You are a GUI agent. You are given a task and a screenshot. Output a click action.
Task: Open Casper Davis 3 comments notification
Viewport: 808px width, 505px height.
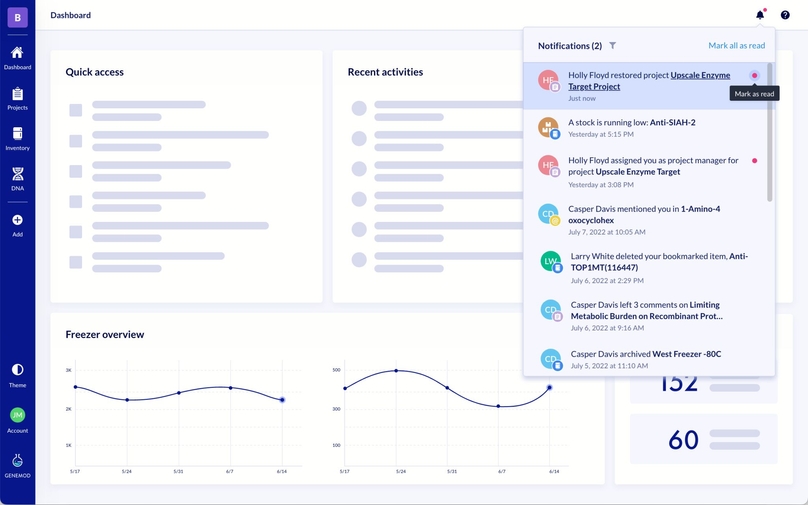pos(644,316)
